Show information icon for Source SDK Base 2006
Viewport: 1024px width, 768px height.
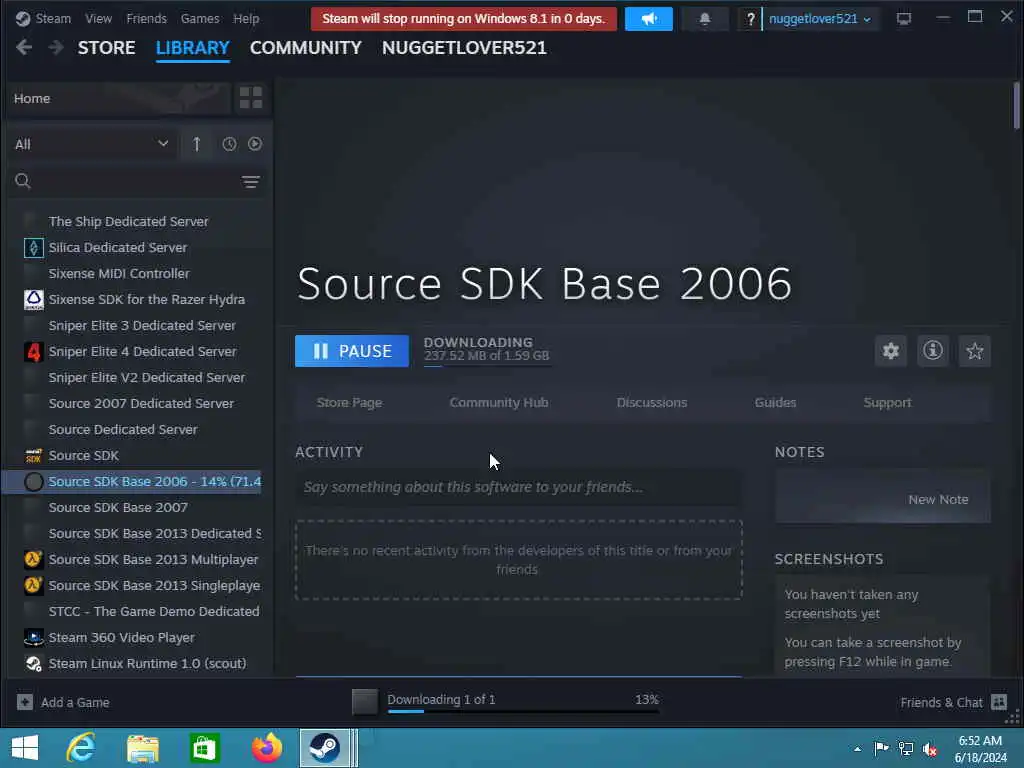(x=933, y=351)
